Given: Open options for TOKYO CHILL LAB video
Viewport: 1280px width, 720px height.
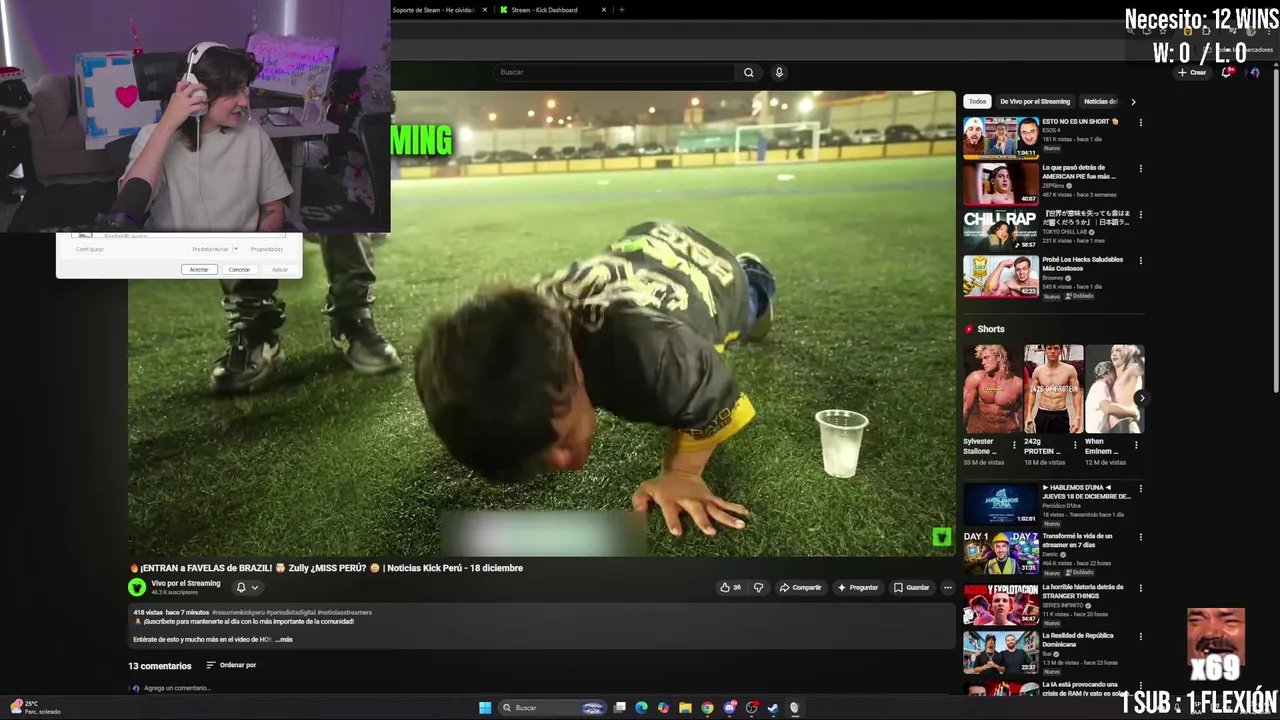Looking at the screenshot, I should [x=1140, y=214].
